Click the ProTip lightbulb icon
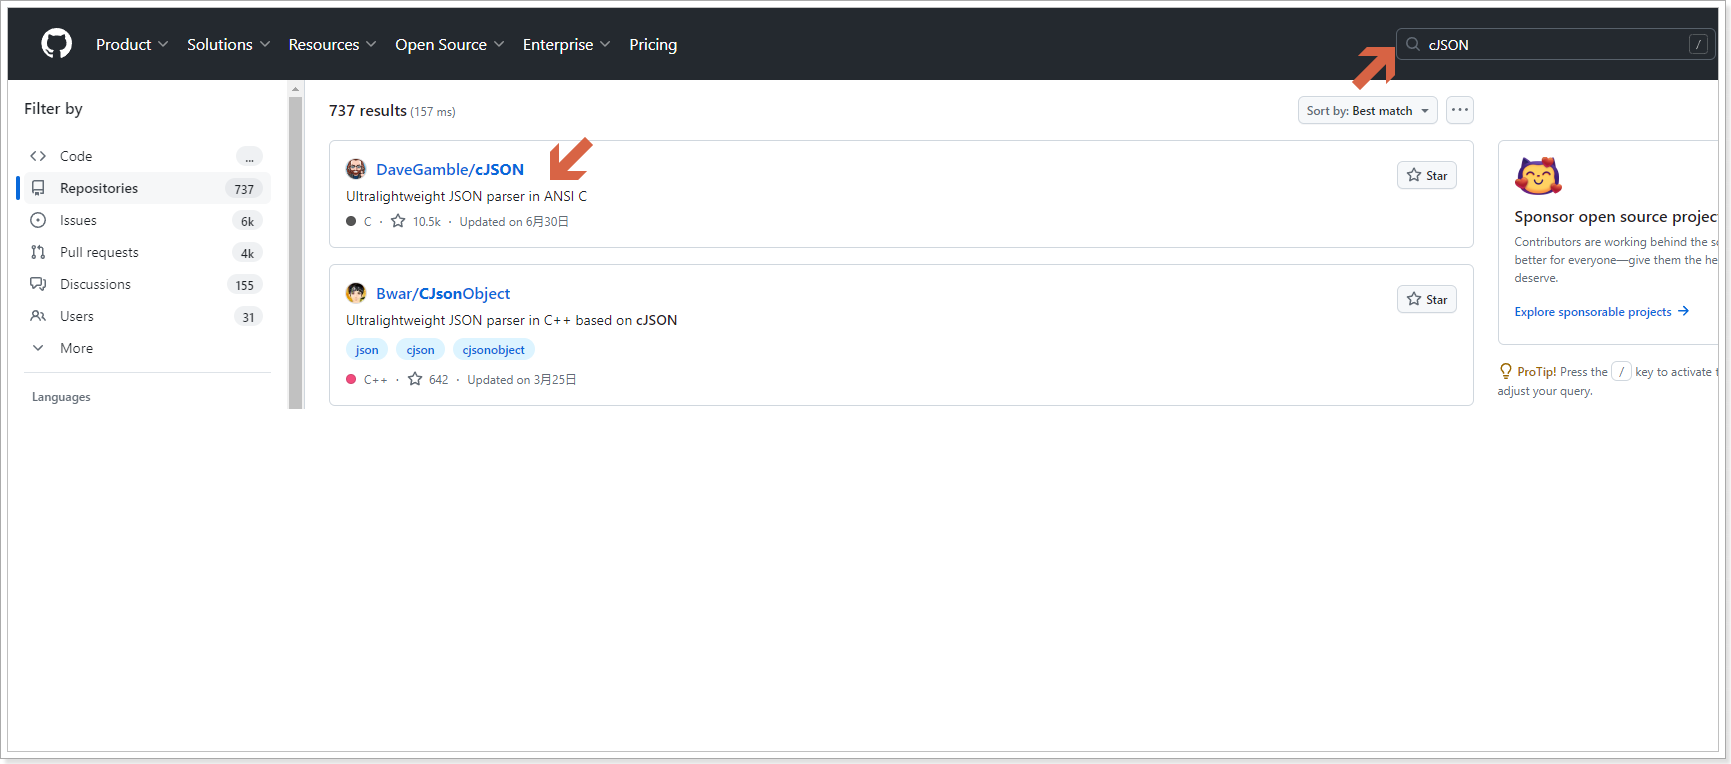This screenshot has width=1731, height=764. point(1505,371)
